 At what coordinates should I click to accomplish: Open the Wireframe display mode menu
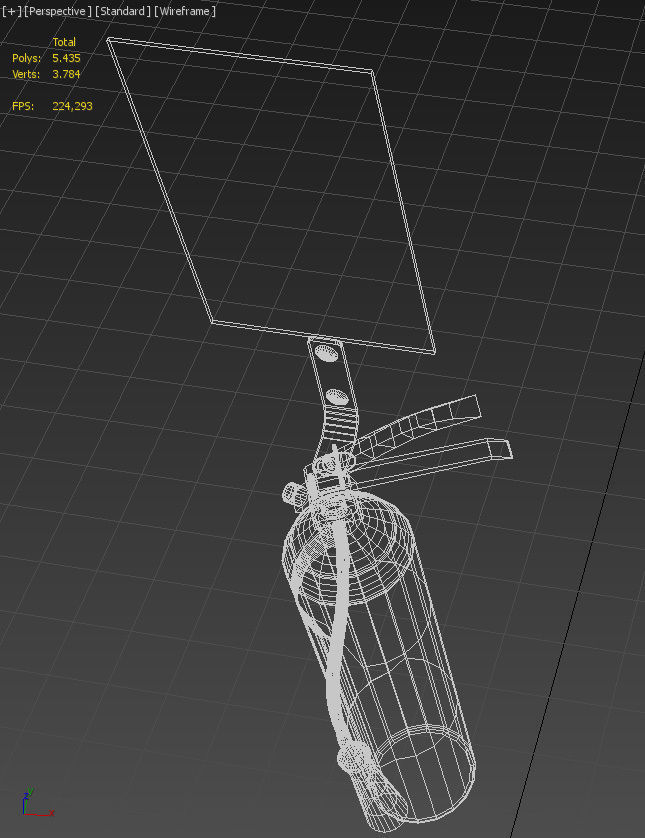tap(185, 11)
